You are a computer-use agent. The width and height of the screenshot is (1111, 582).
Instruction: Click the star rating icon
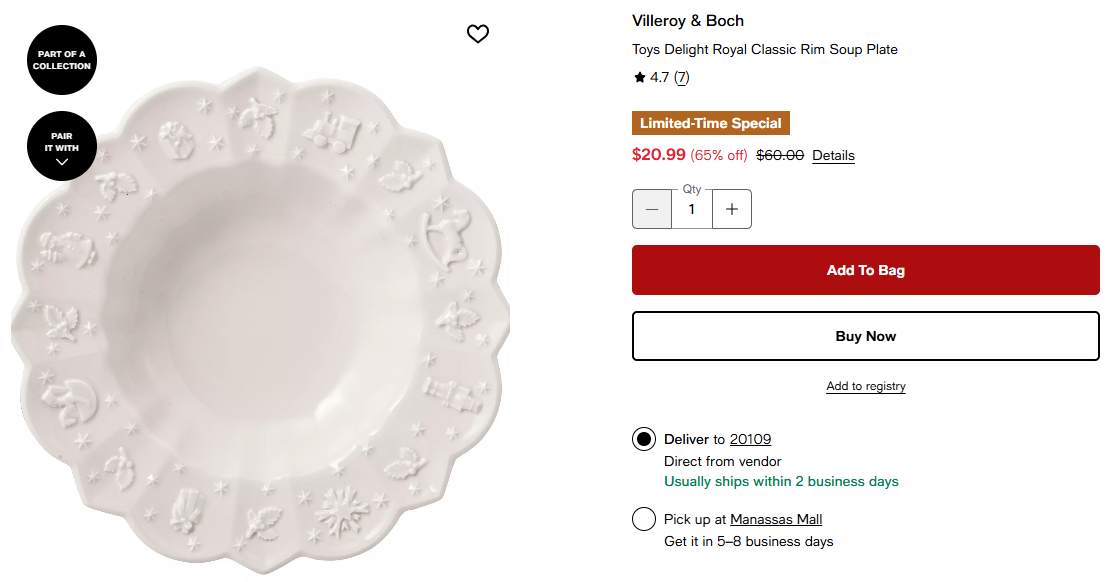point(640,77)
